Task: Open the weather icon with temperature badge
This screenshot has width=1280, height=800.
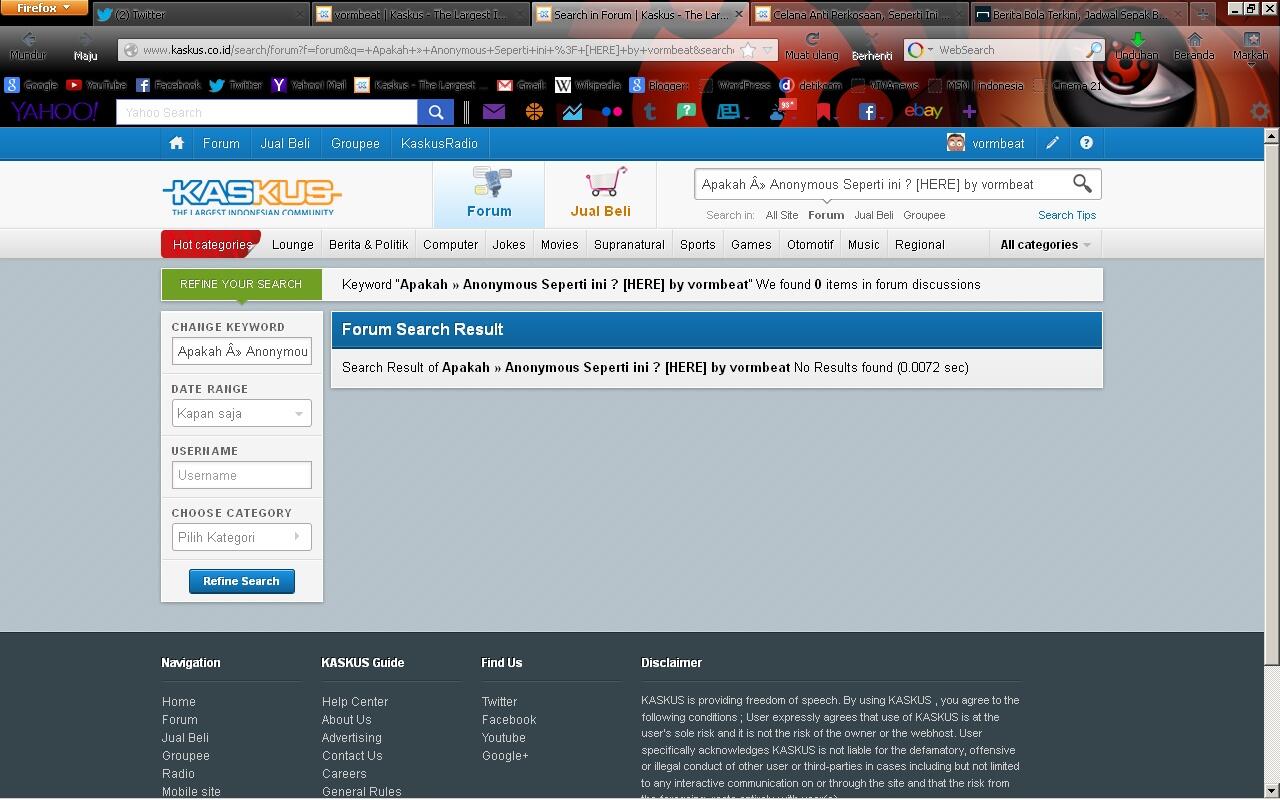Action: coord(781,111)
